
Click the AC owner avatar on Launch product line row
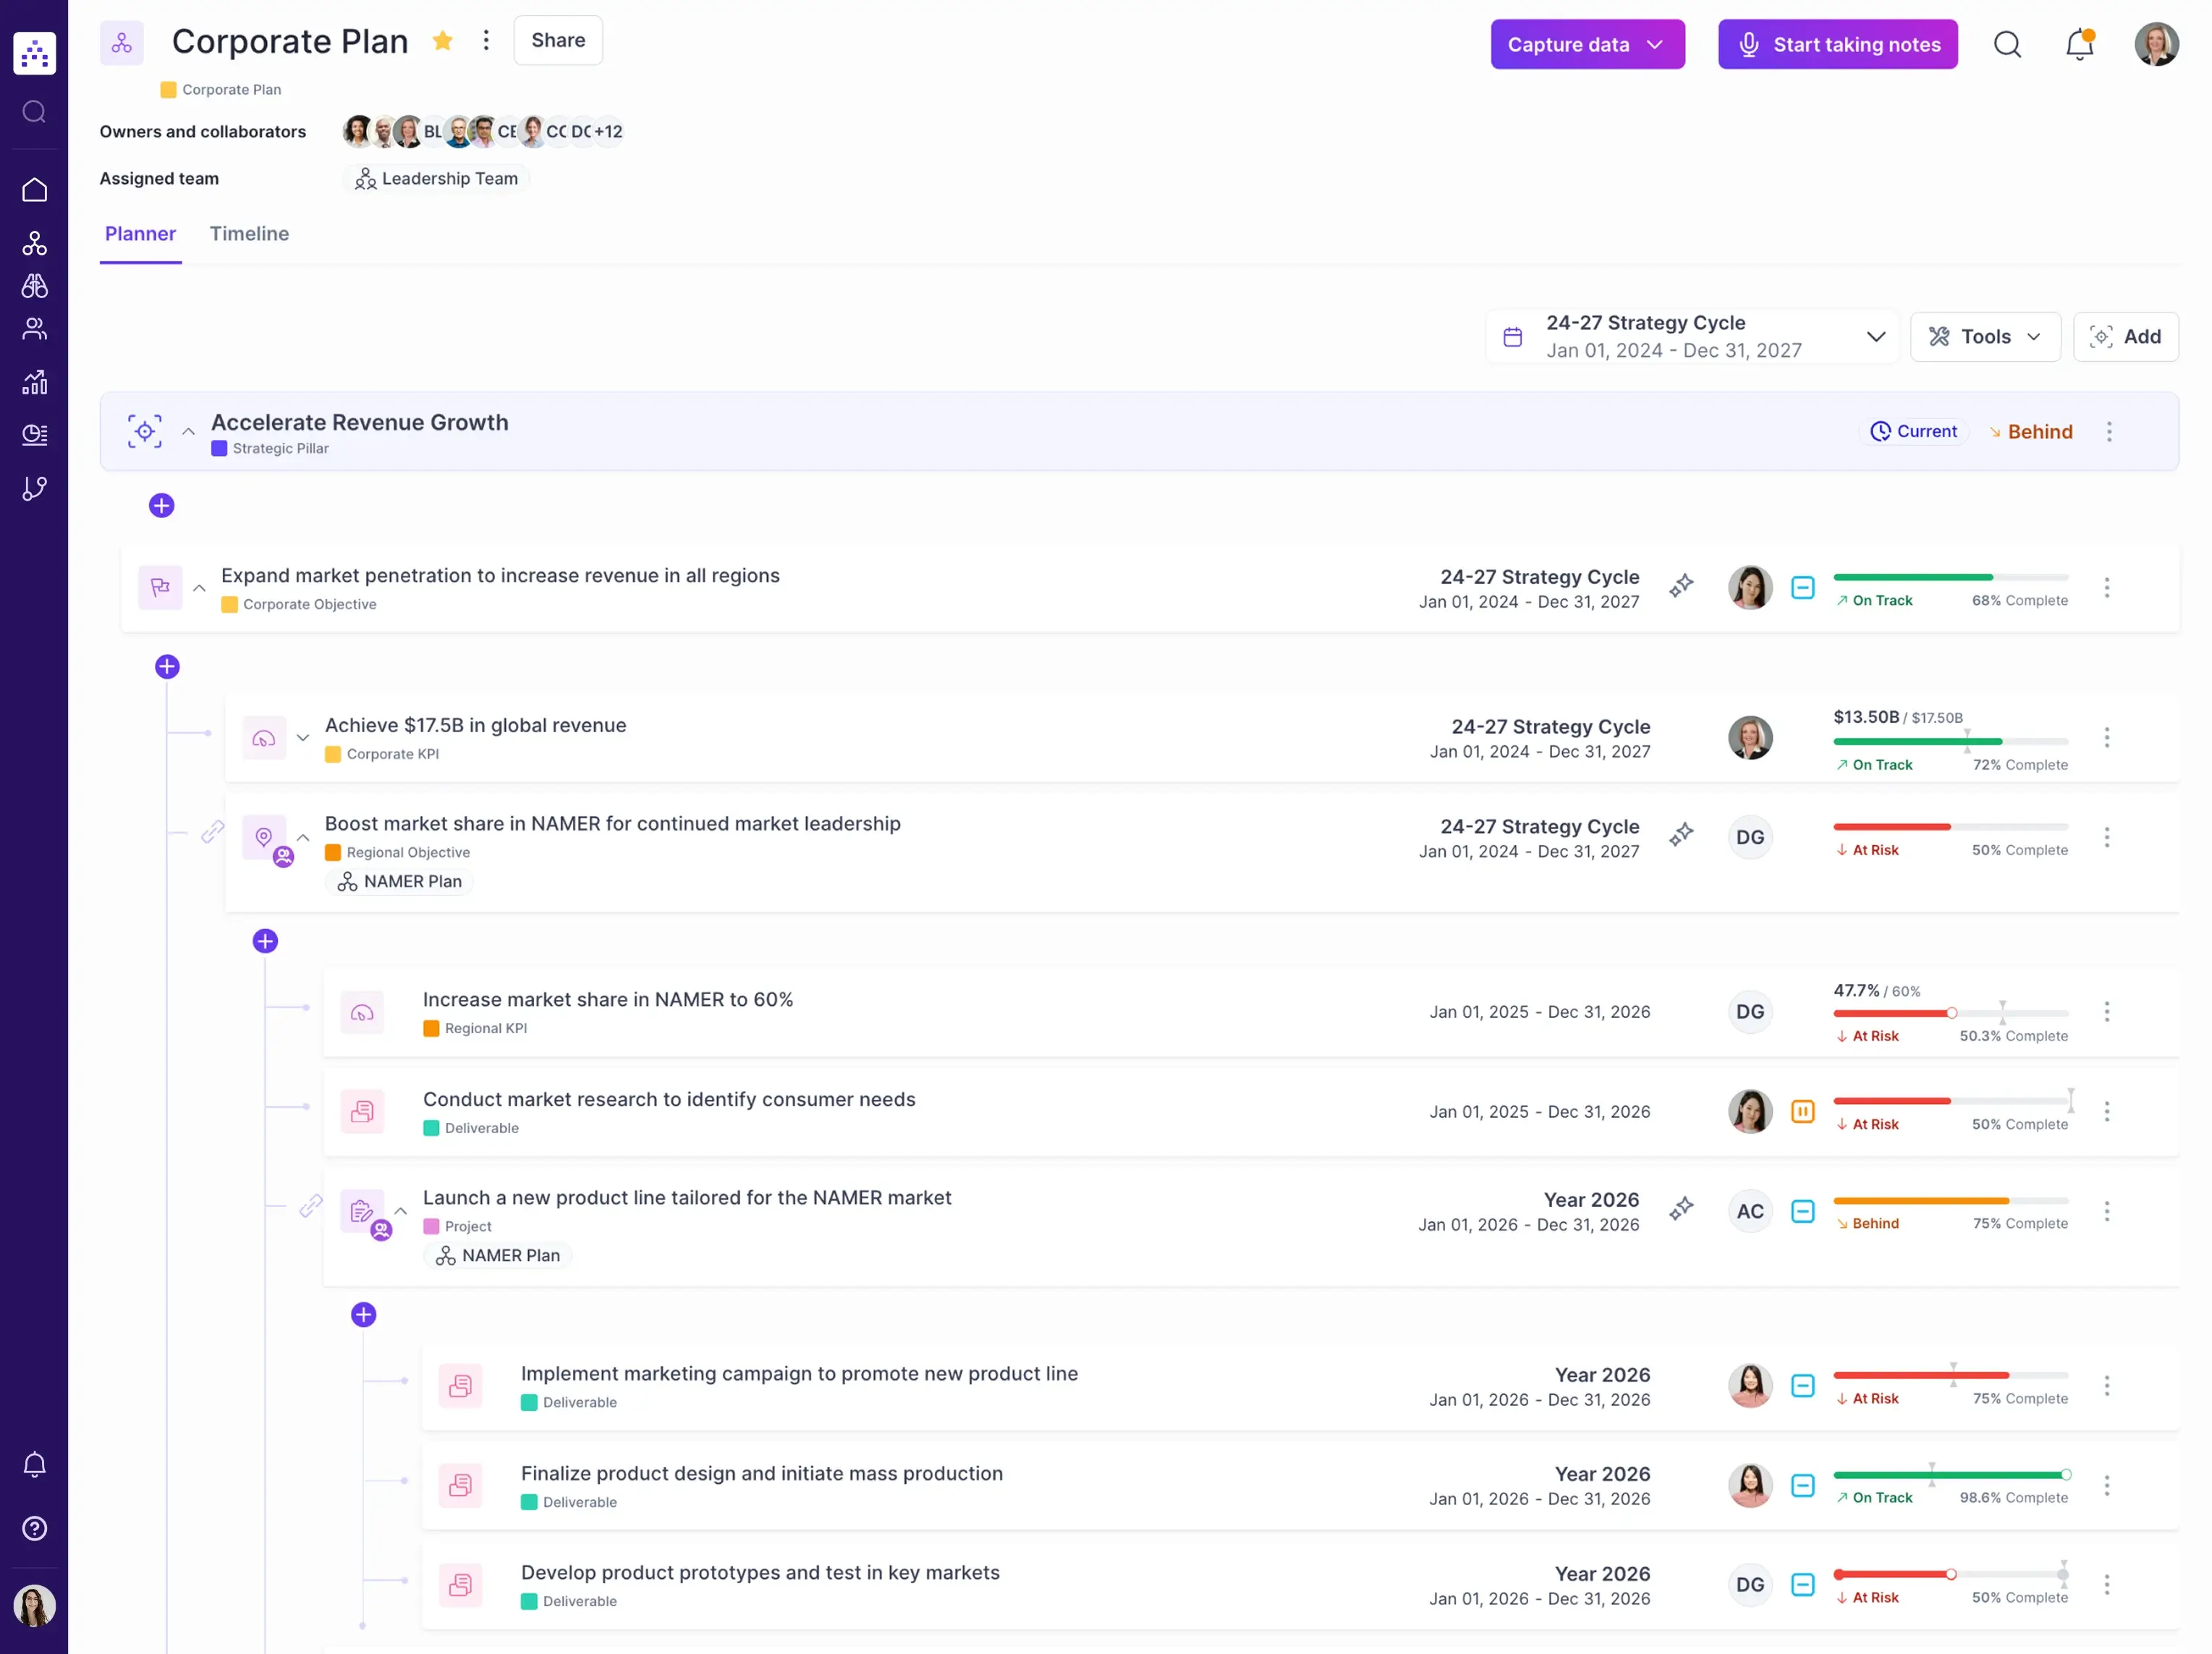click(x=1749, y=1211)
